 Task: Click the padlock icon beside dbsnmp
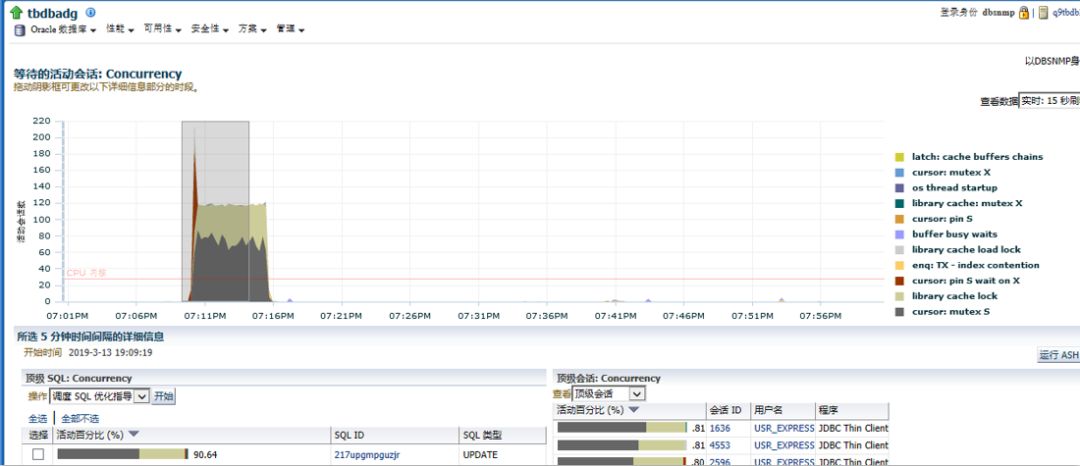click(x=1024, y=13)
